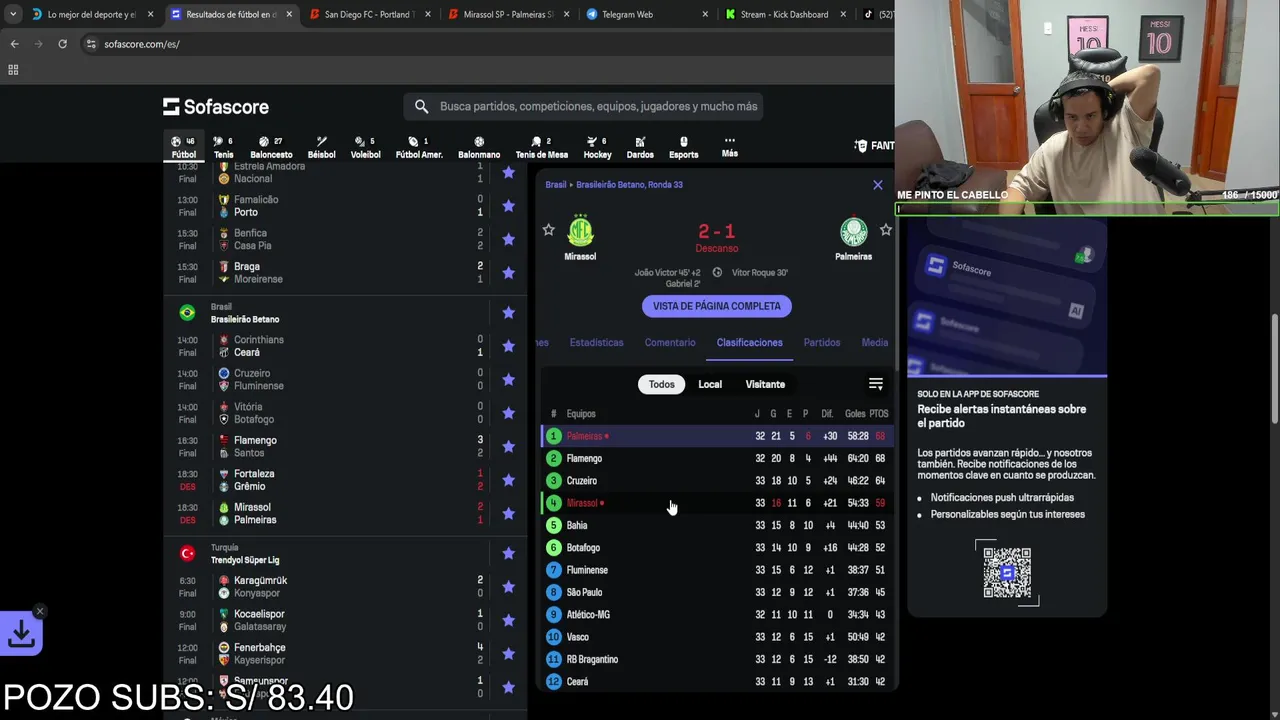
Task: Switch to San Diego FC - Portland tab
Action: (368, 14)
